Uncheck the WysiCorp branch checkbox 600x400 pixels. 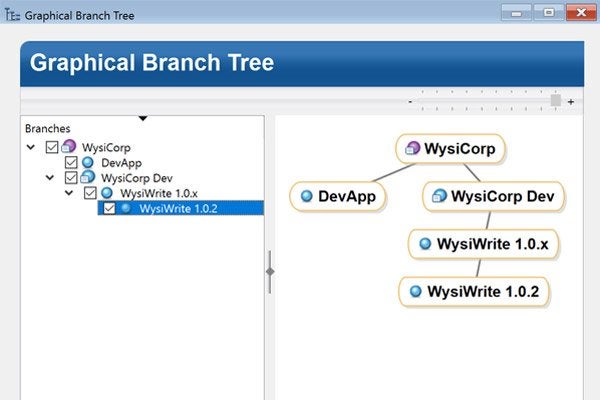(52, 147)
